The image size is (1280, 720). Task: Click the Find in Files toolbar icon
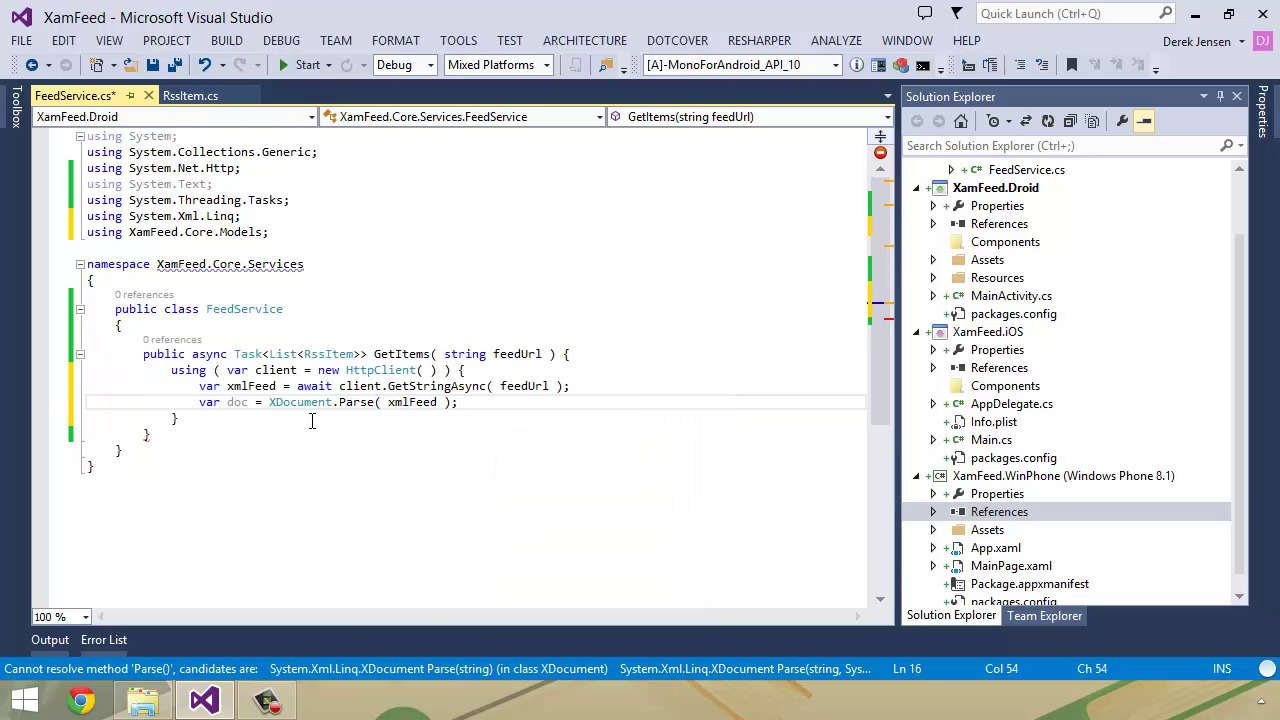pyautogui.click(x=605, y=65)
